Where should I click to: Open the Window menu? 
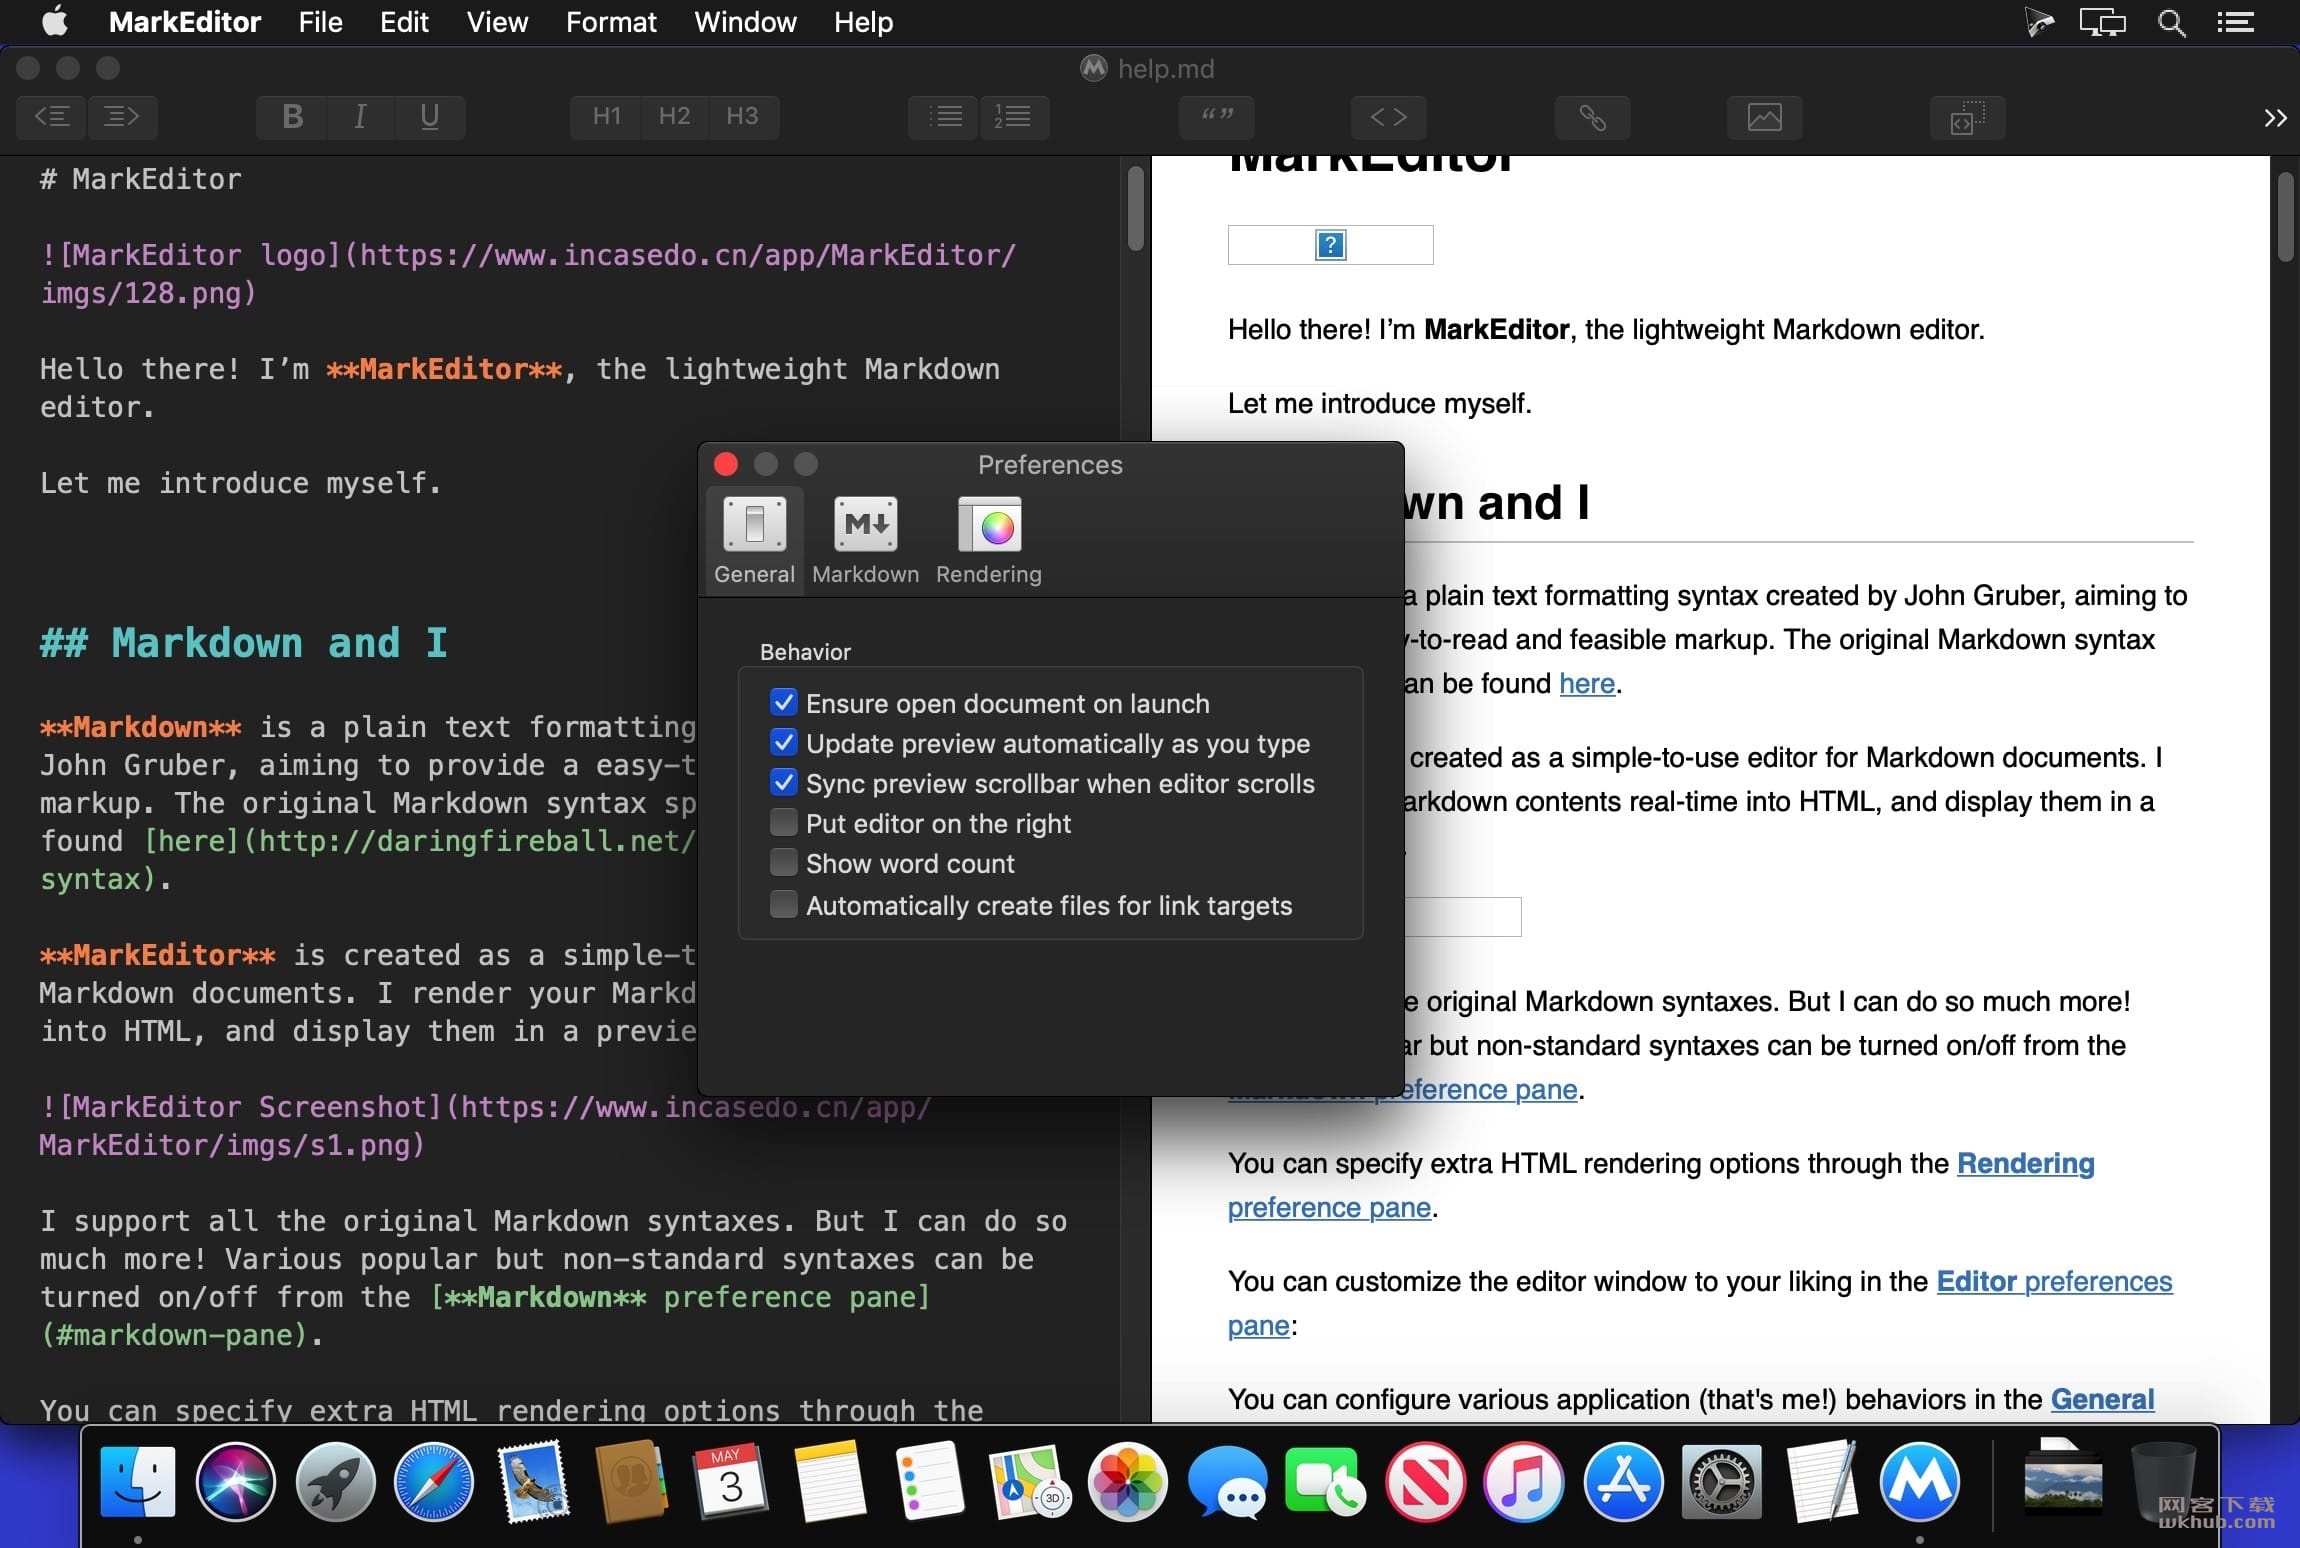[745, 22]
